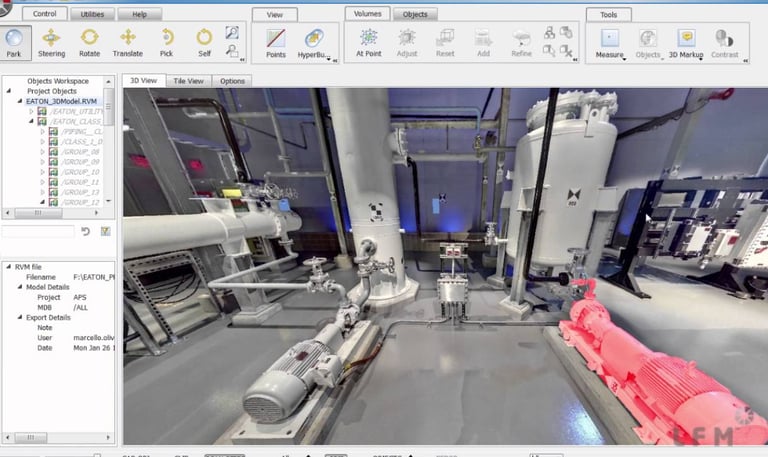Image resolution: width=768 pixels, height=457 pixels.
Task: Click the box delete X icon in Volumes
Action: [566, 50]
